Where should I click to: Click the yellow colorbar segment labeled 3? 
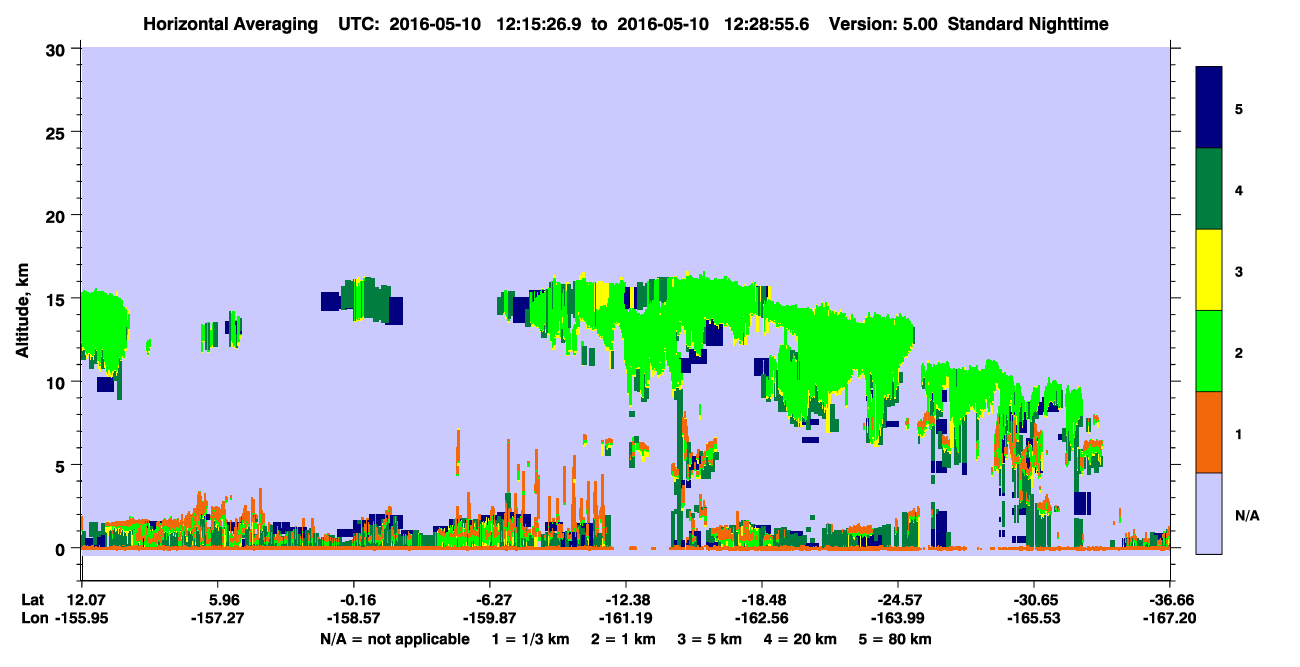click(x=1209, y=270)
